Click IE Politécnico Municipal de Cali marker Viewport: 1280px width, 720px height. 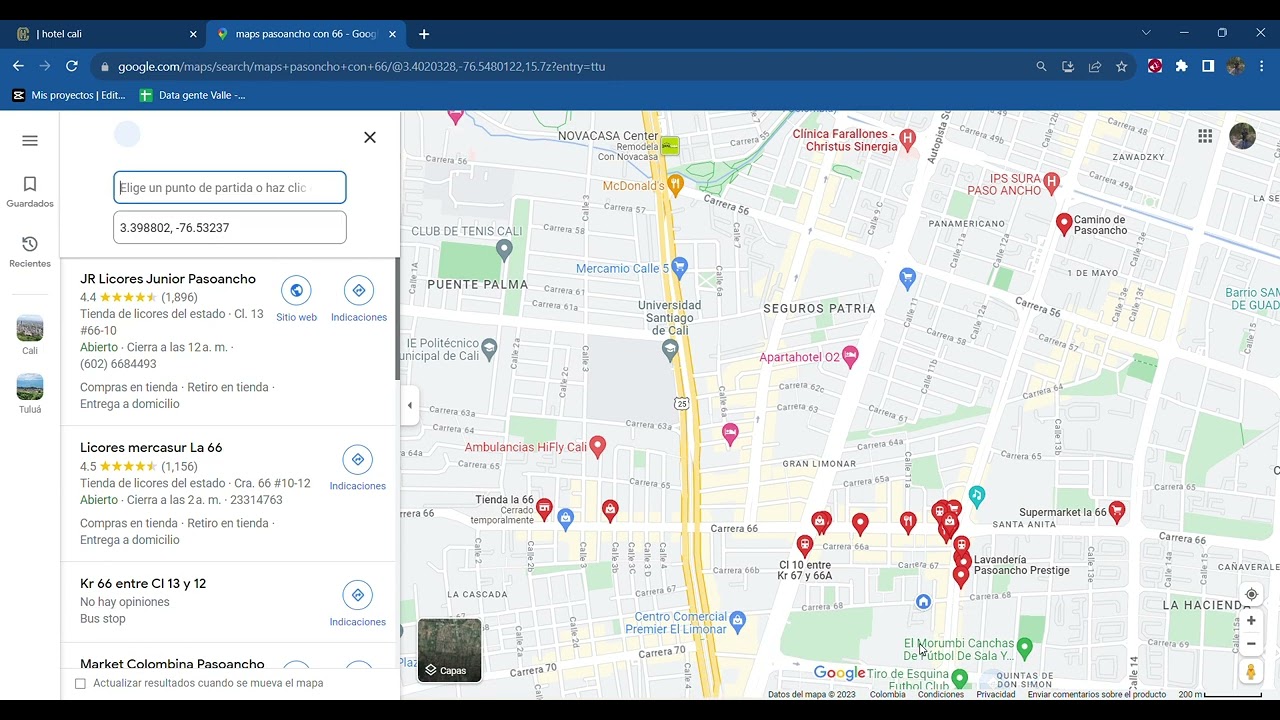point(489,348)
